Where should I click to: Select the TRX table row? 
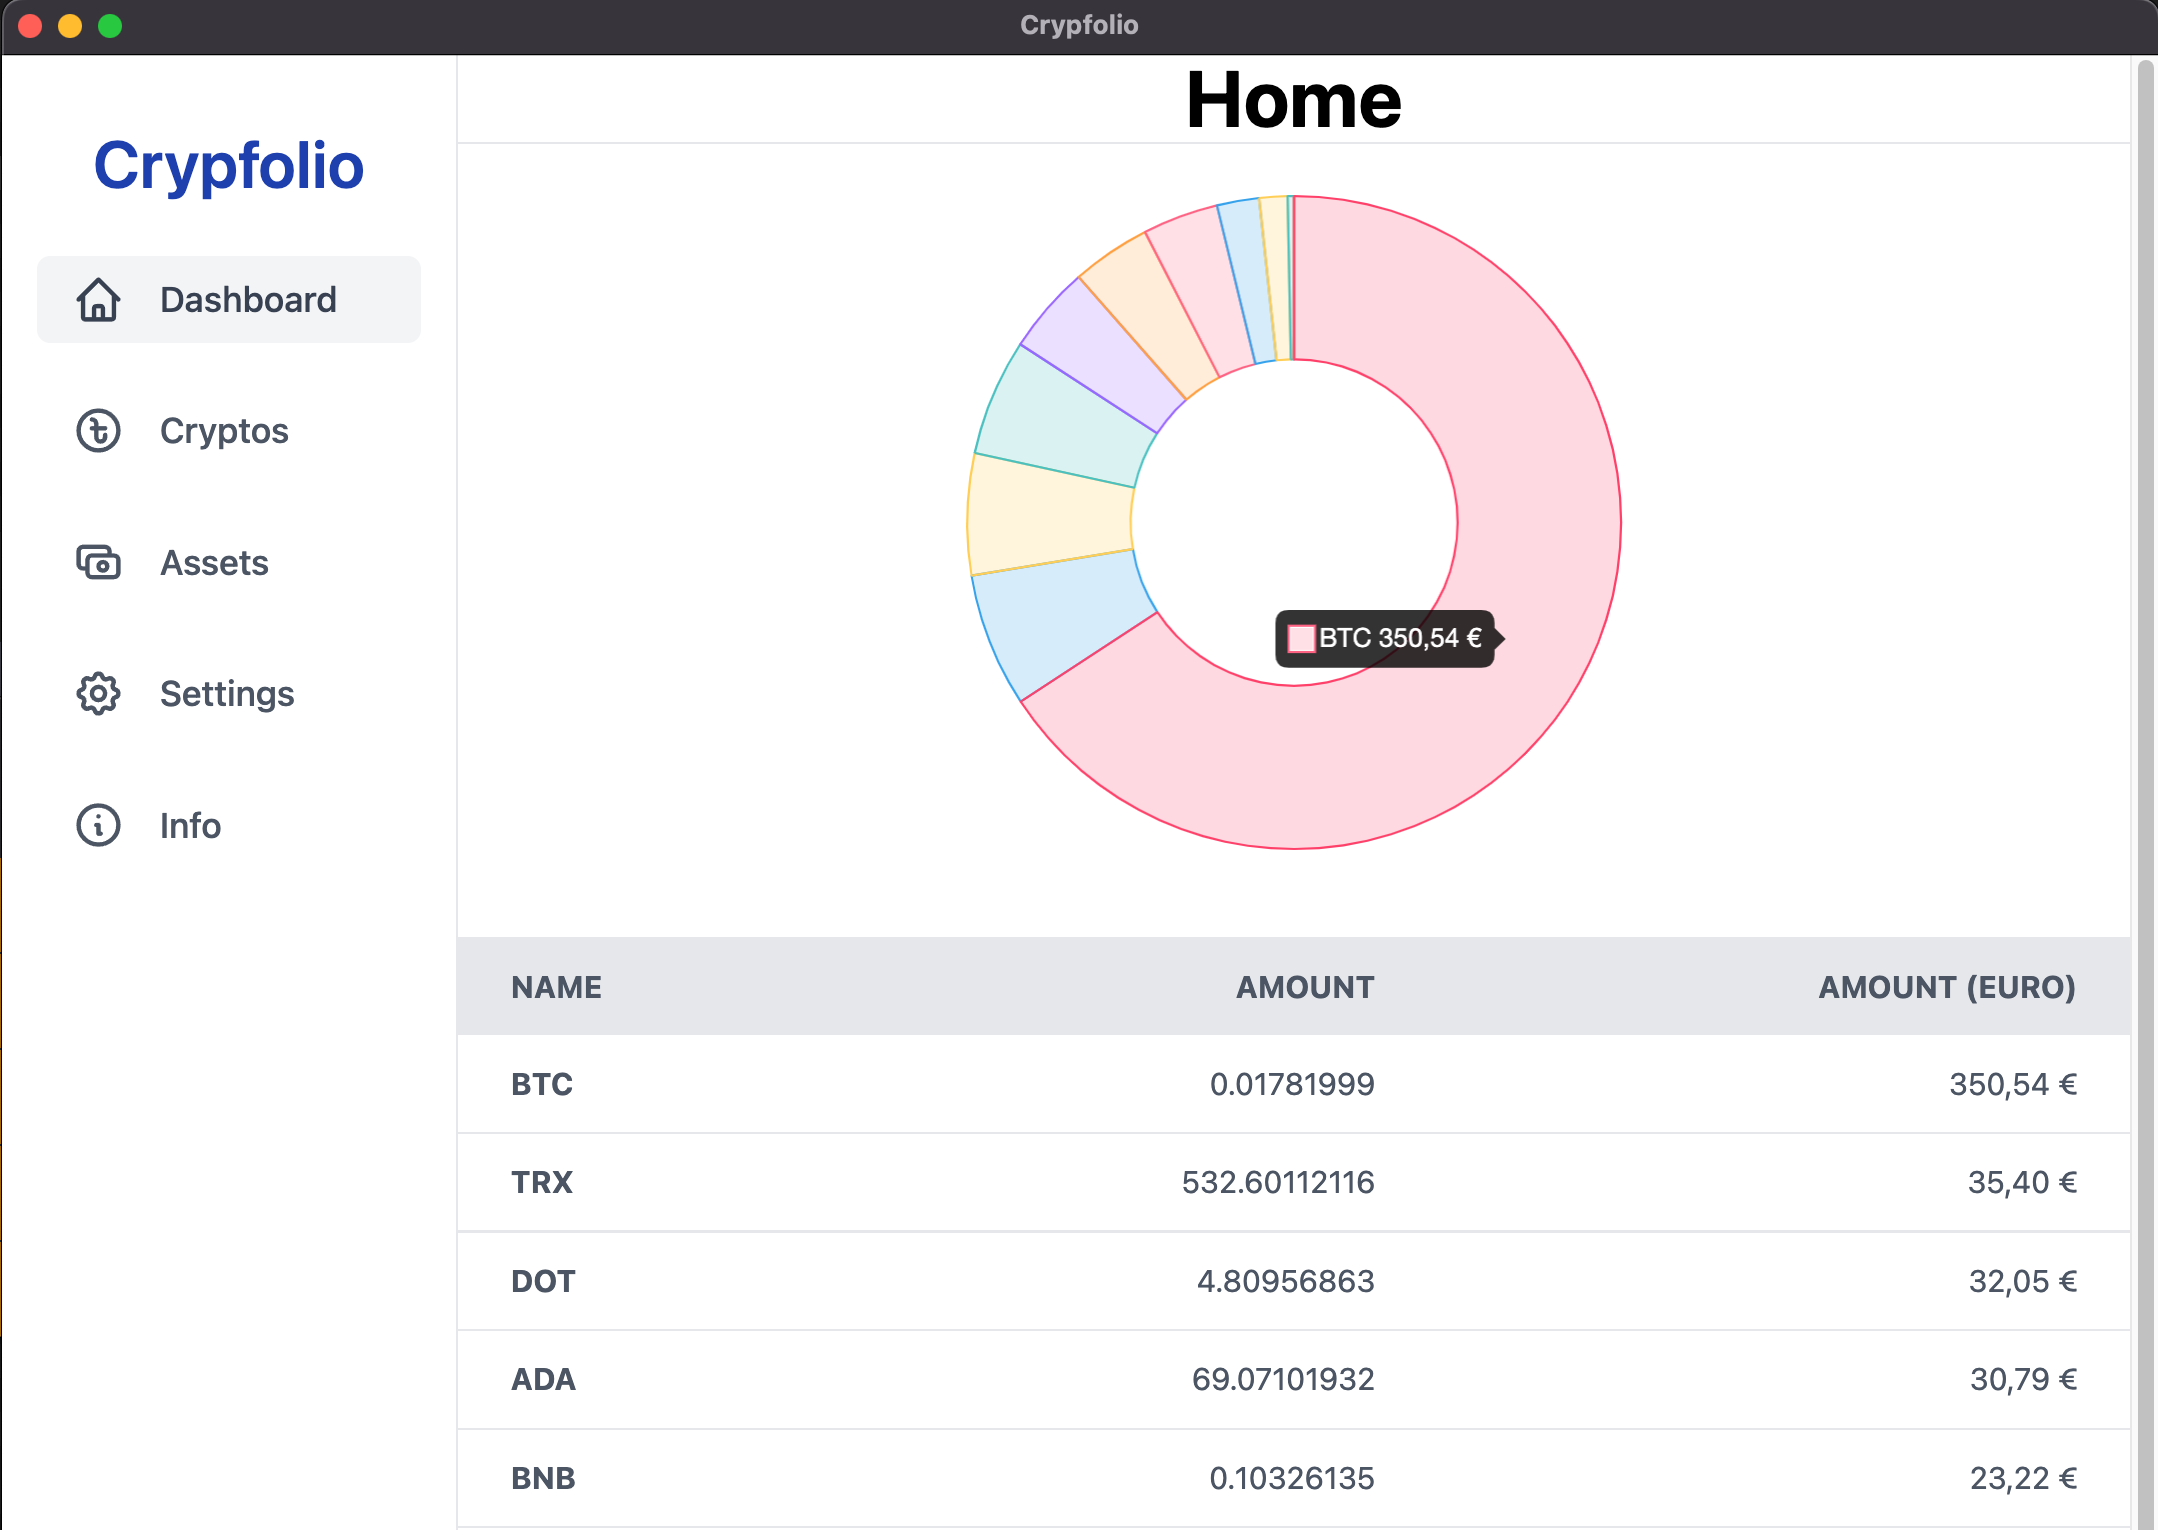[1293, 1182]
